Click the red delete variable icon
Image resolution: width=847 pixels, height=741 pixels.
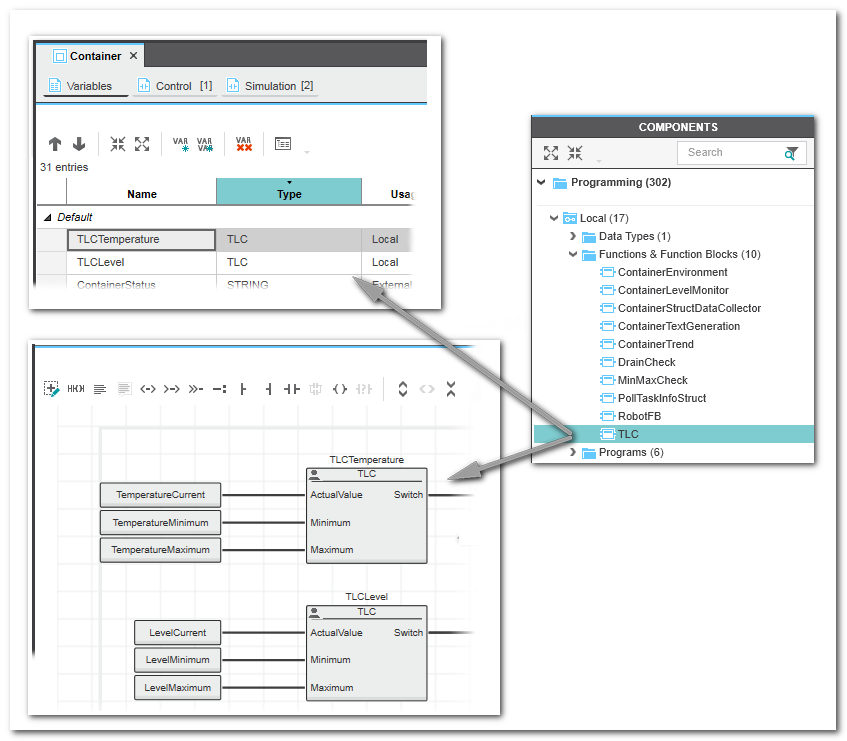[x=243, y=144]
